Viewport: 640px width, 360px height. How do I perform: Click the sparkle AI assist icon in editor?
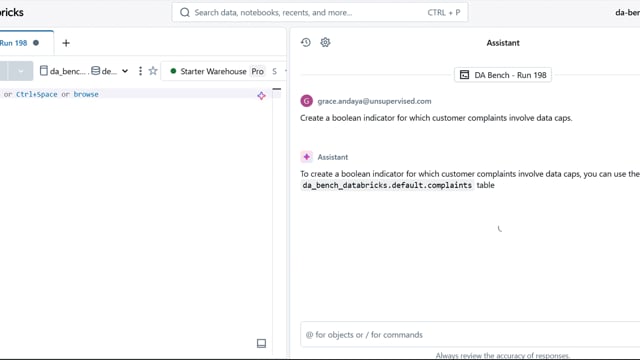point(261,96)
